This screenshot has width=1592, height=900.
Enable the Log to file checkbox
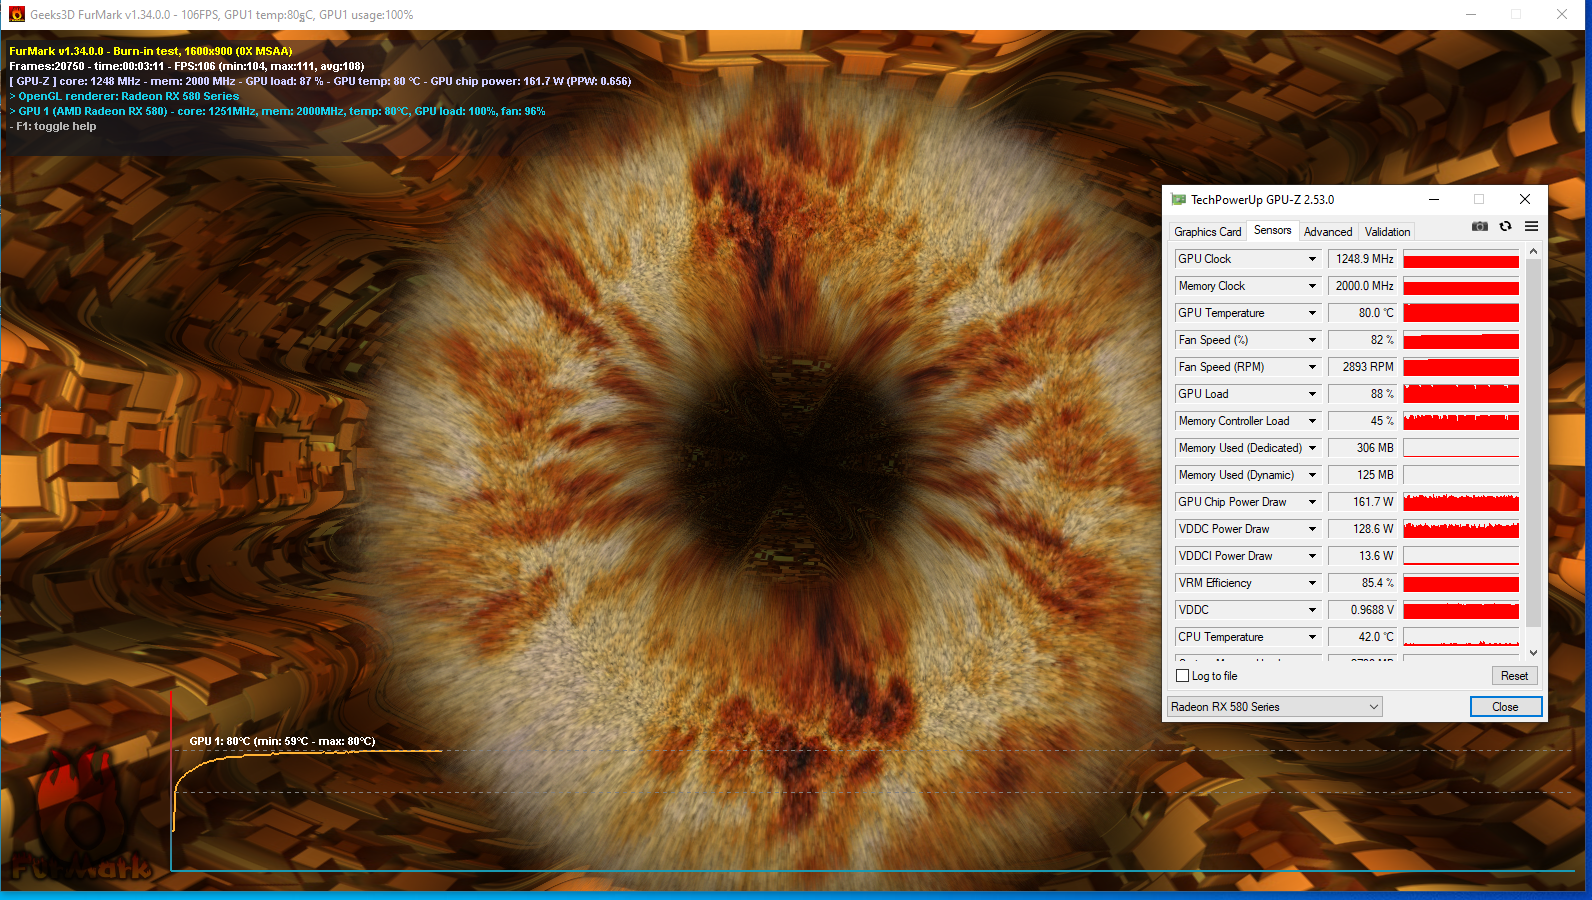pos(1183,676)
